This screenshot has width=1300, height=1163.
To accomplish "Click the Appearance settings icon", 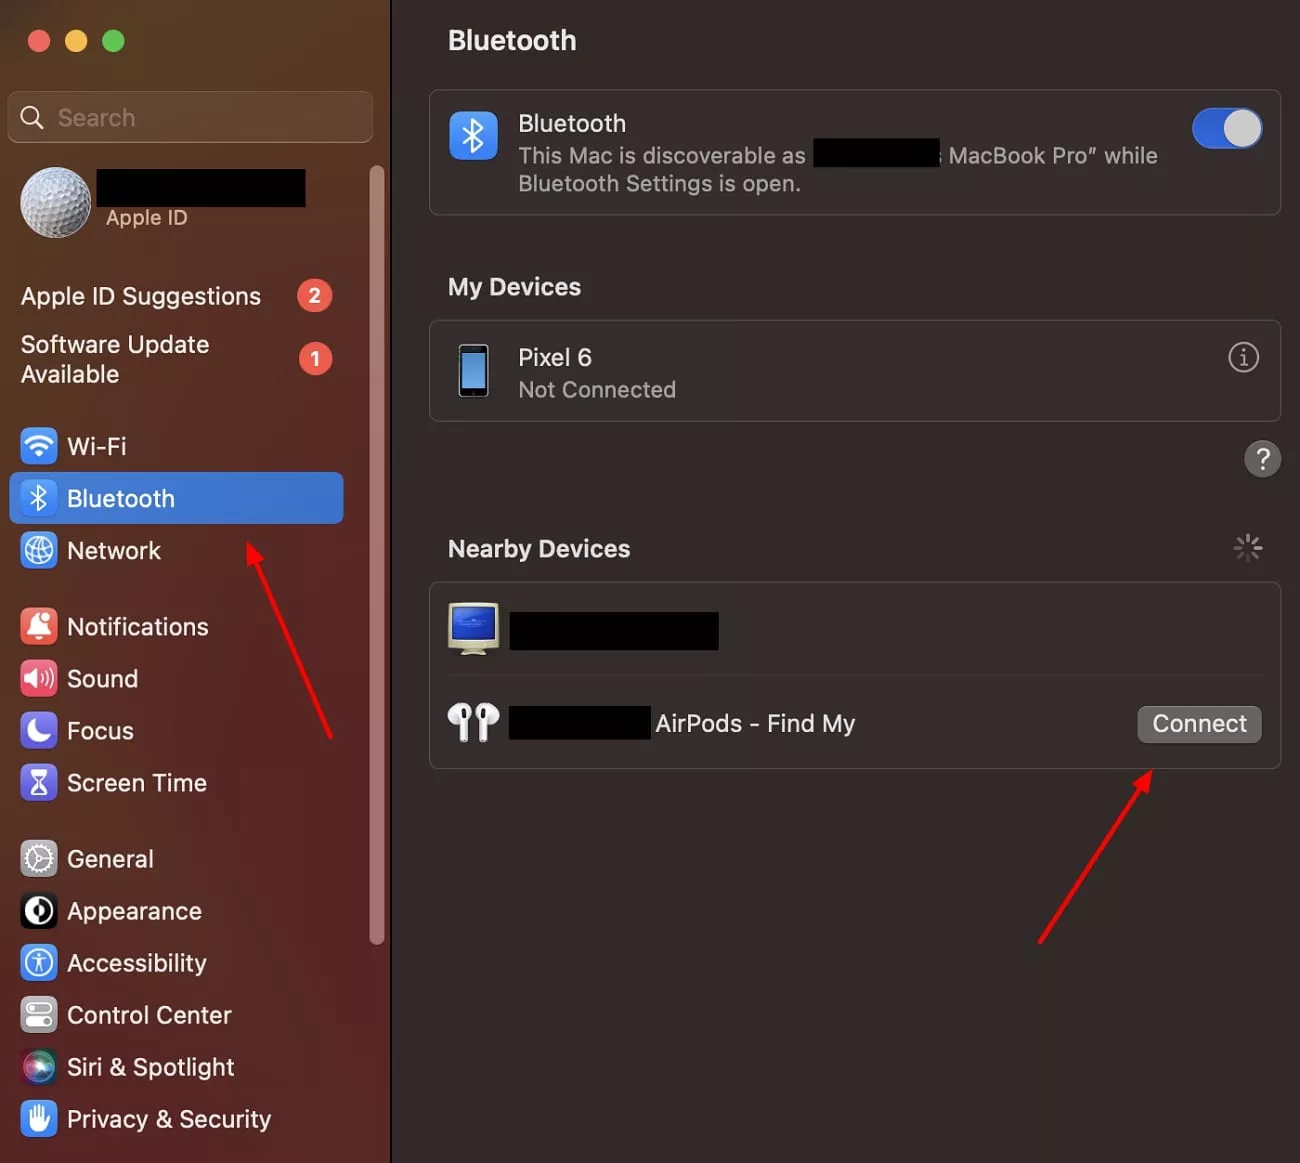I will [38, 910].
